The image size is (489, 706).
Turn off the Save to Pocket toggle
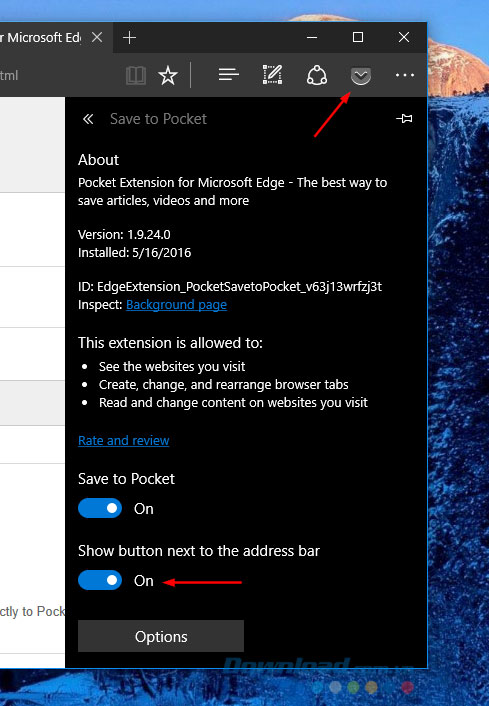(x=100, y=508)
